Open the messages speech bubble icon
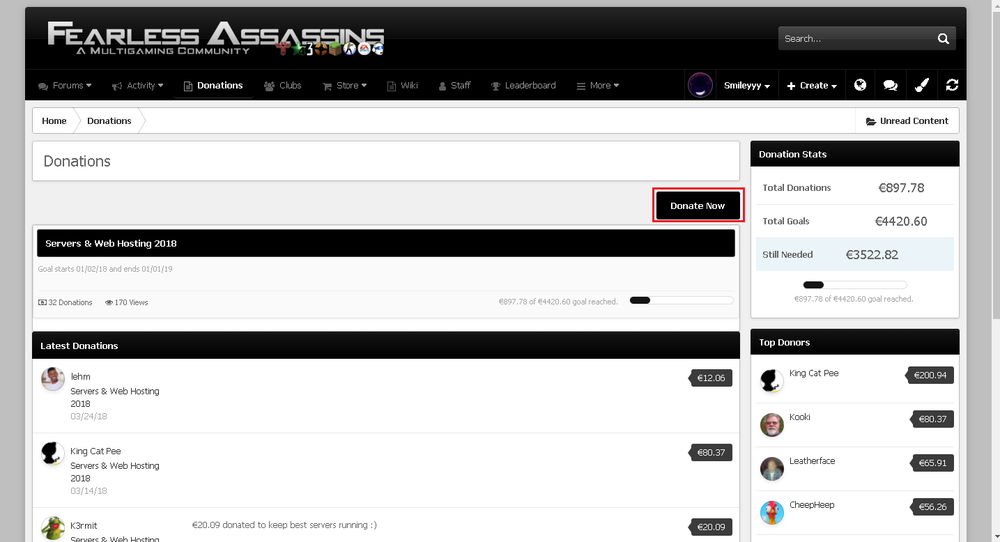Viewport: 1000px width, 542px height. pyautogui.click(x=890, y=85)
